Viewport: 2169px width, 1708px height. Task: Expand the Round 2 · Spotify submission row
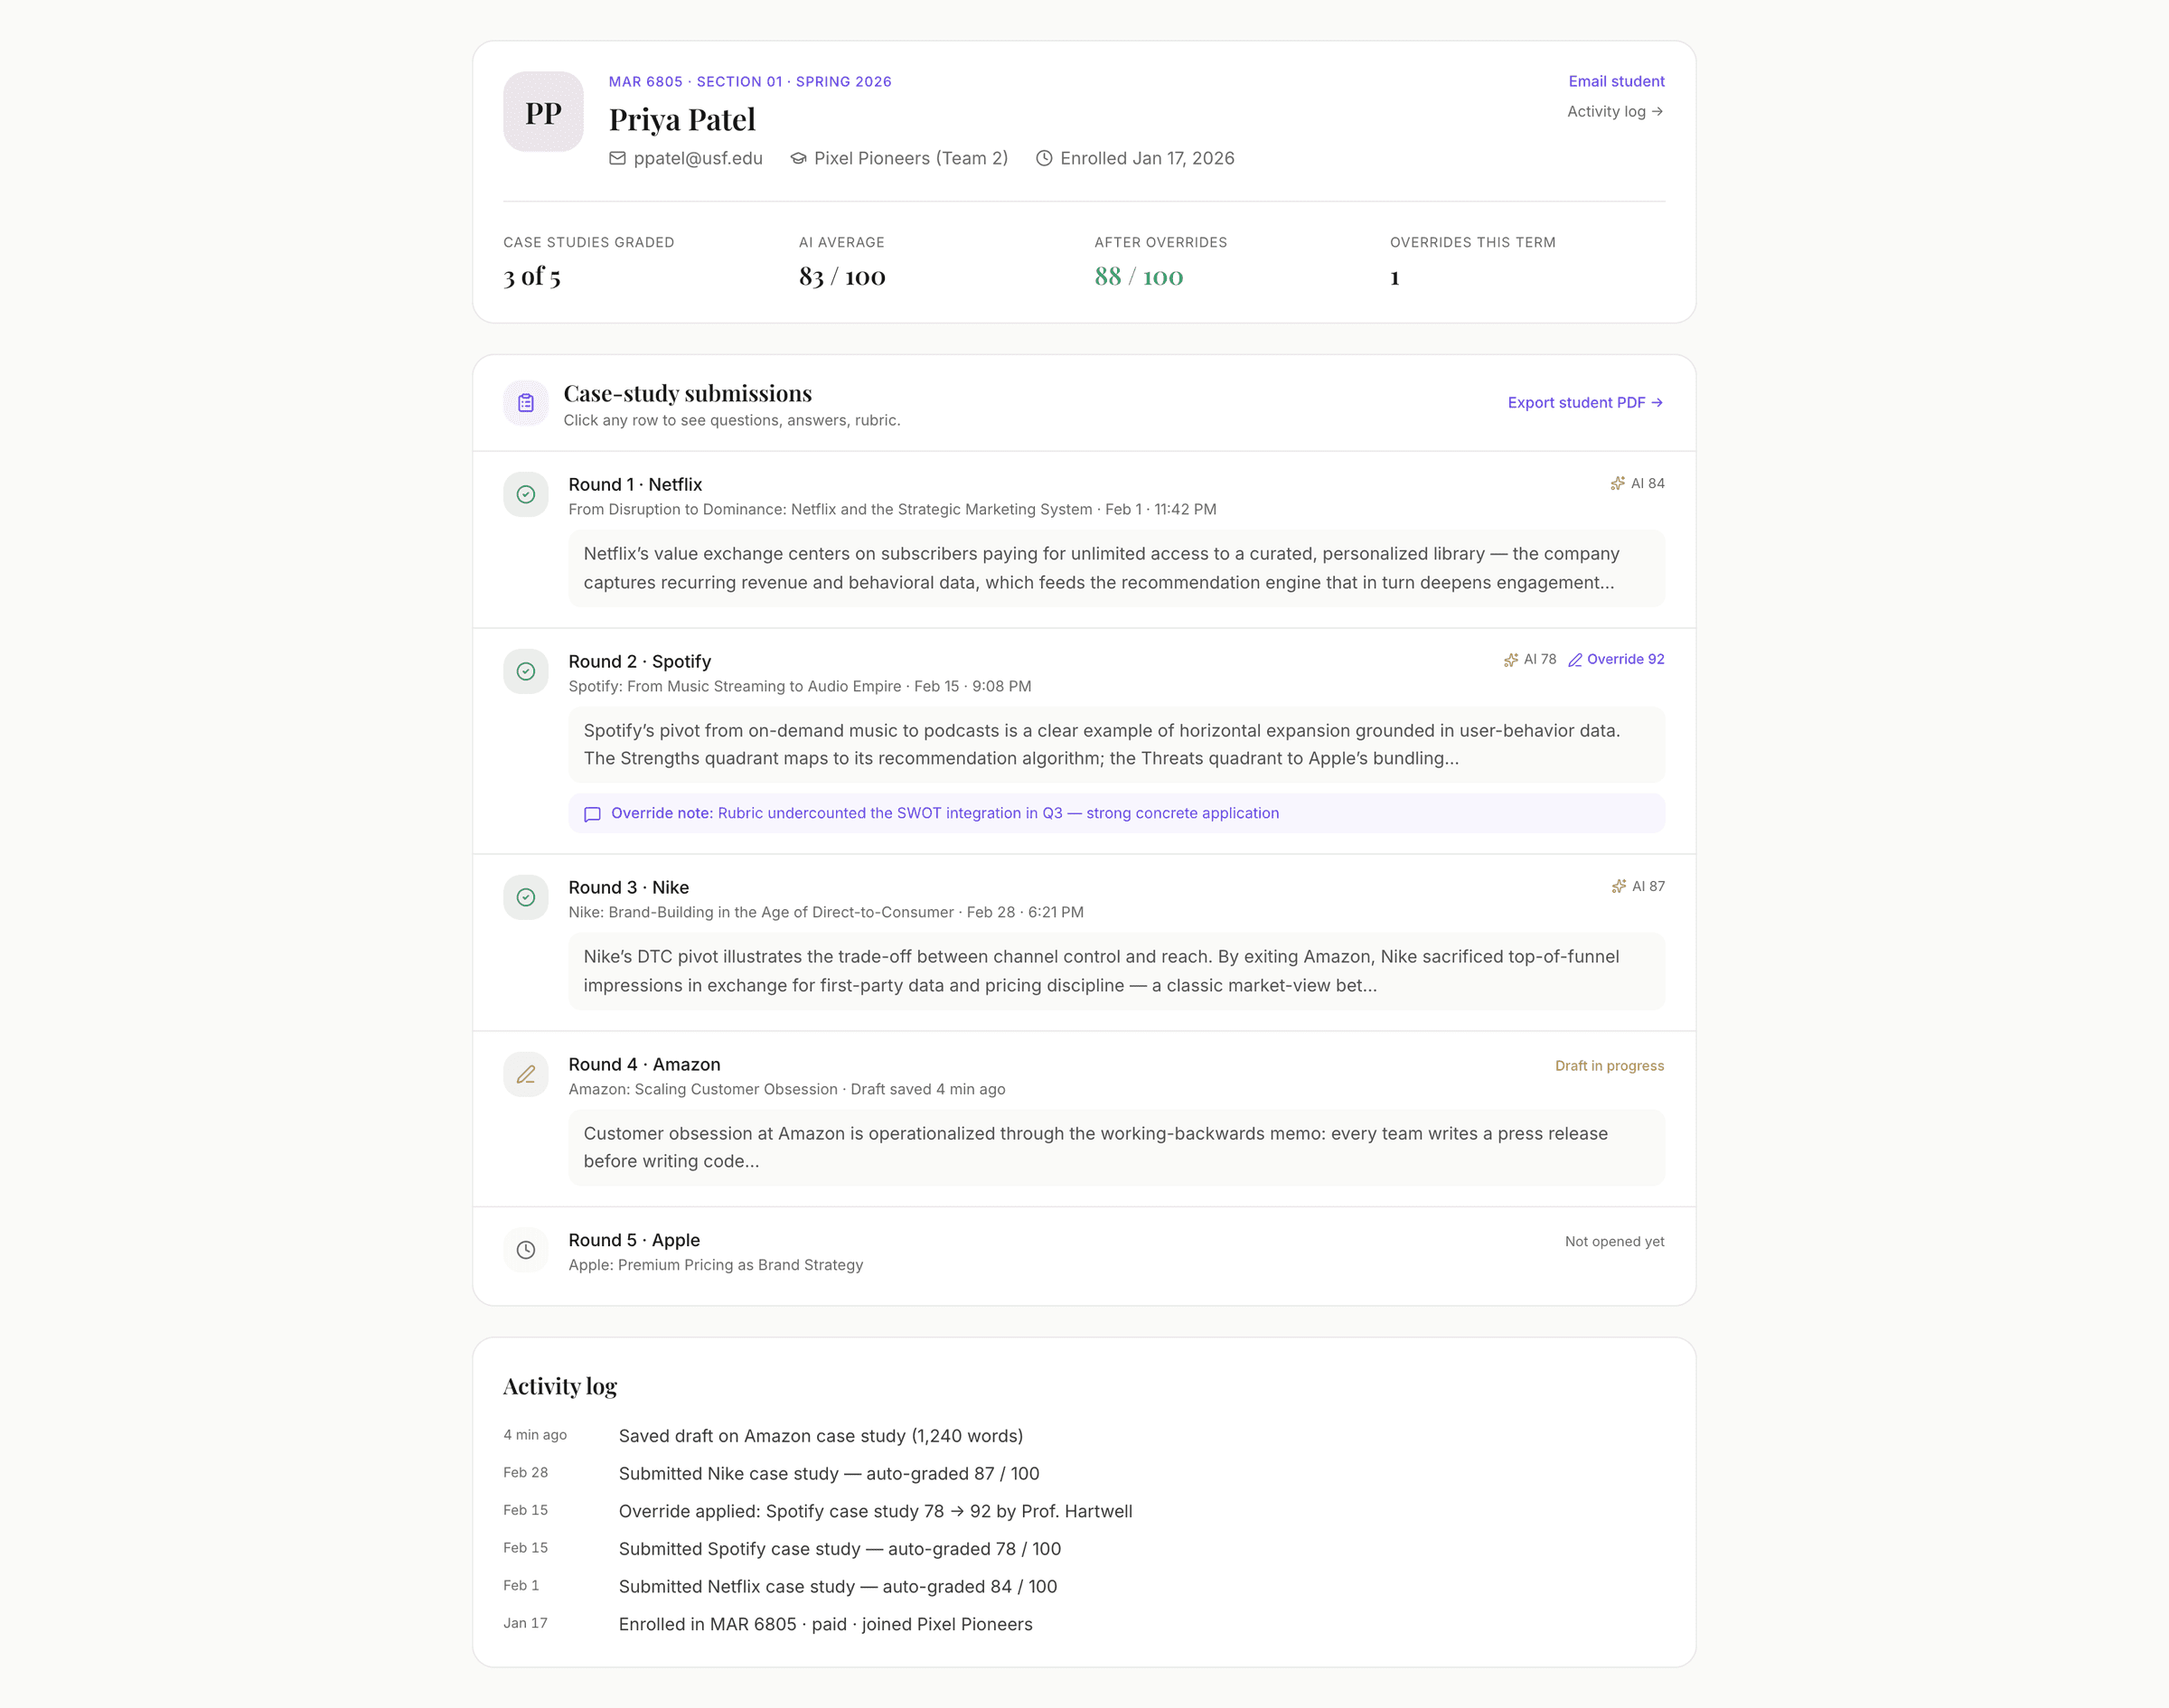coord(1084,741)
